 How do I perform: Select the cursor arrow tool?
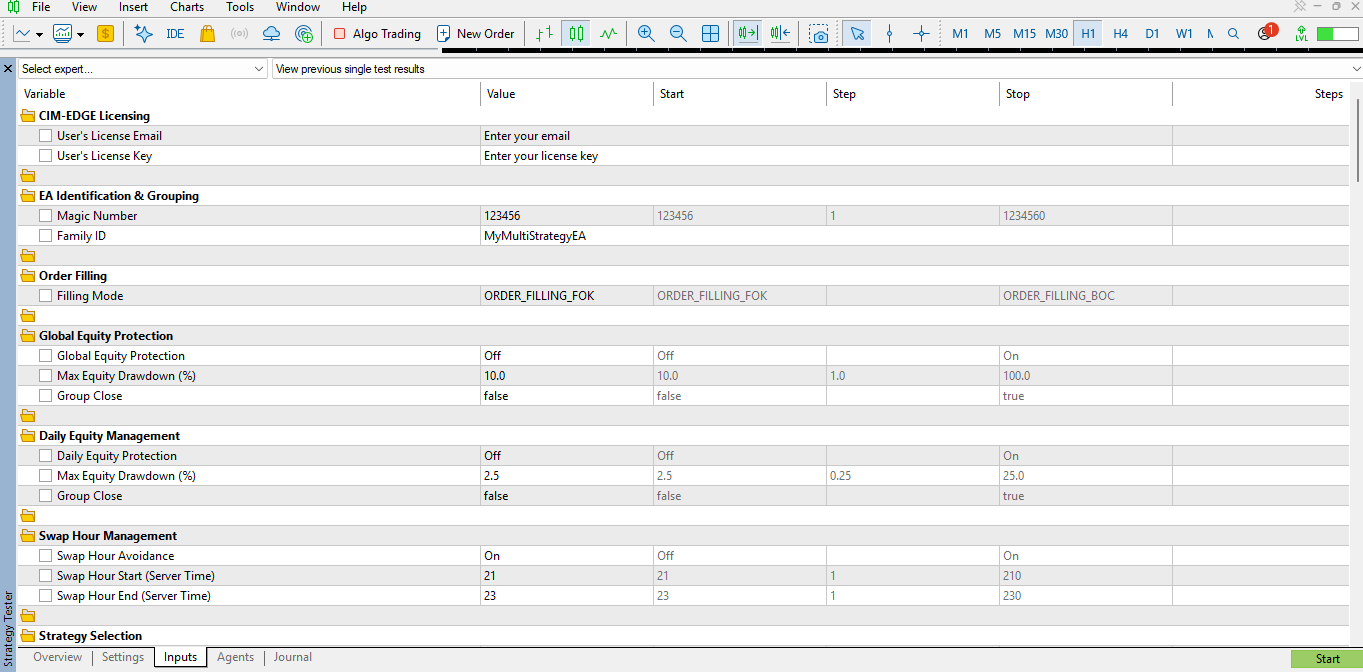(857, 33)
